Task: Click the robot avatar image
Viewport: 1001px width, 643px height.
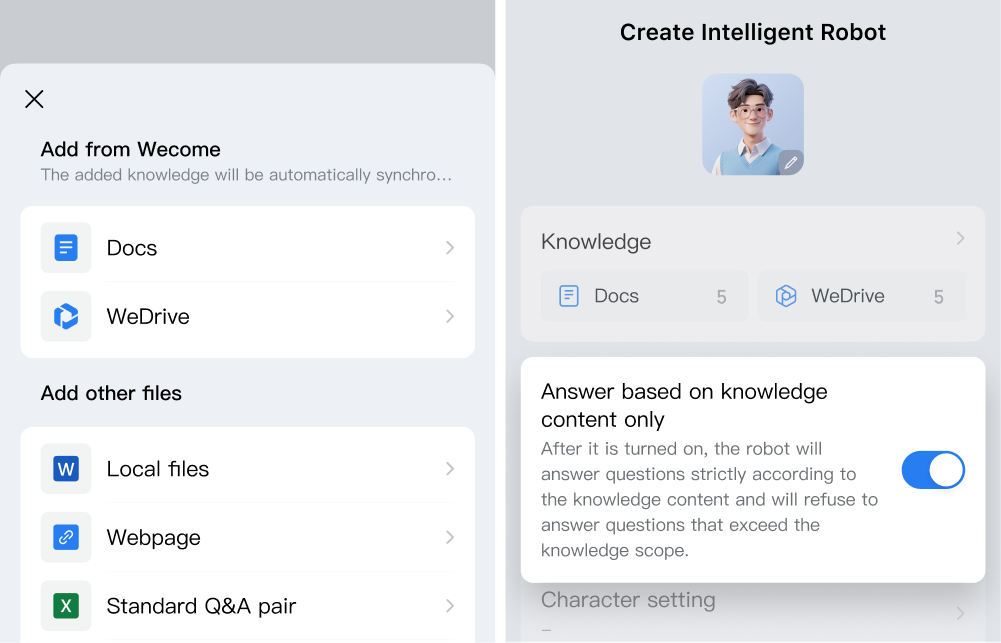Action: point(752,122)
